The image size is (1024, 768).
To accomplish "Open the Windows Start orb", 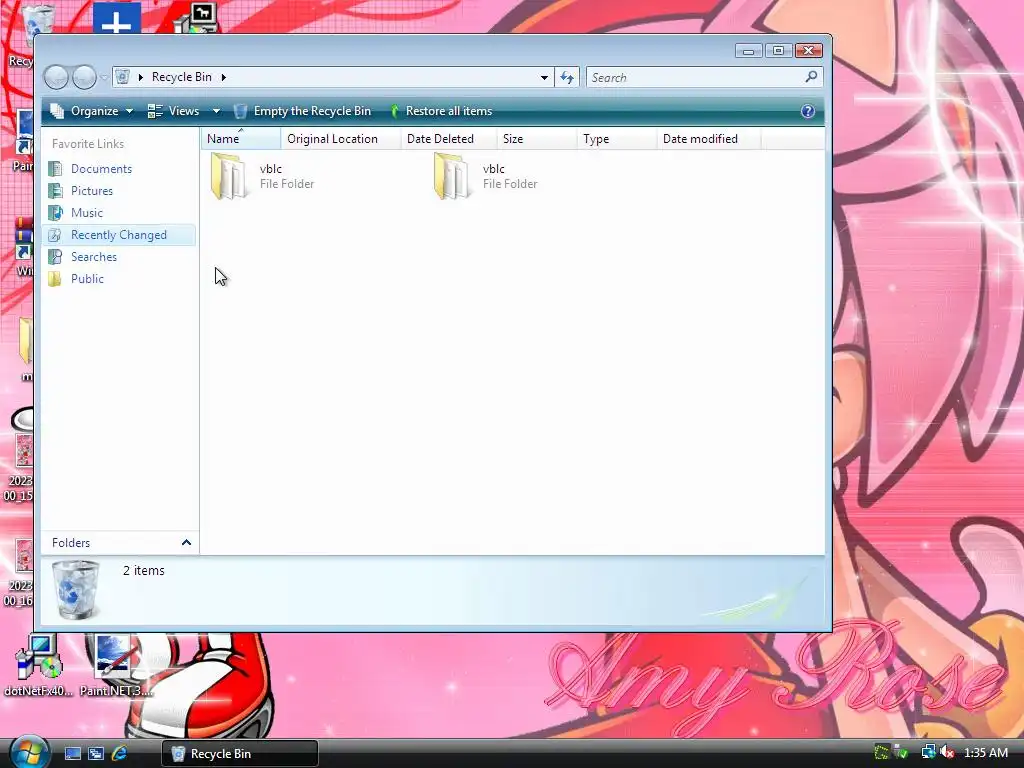I will (29, 752).
